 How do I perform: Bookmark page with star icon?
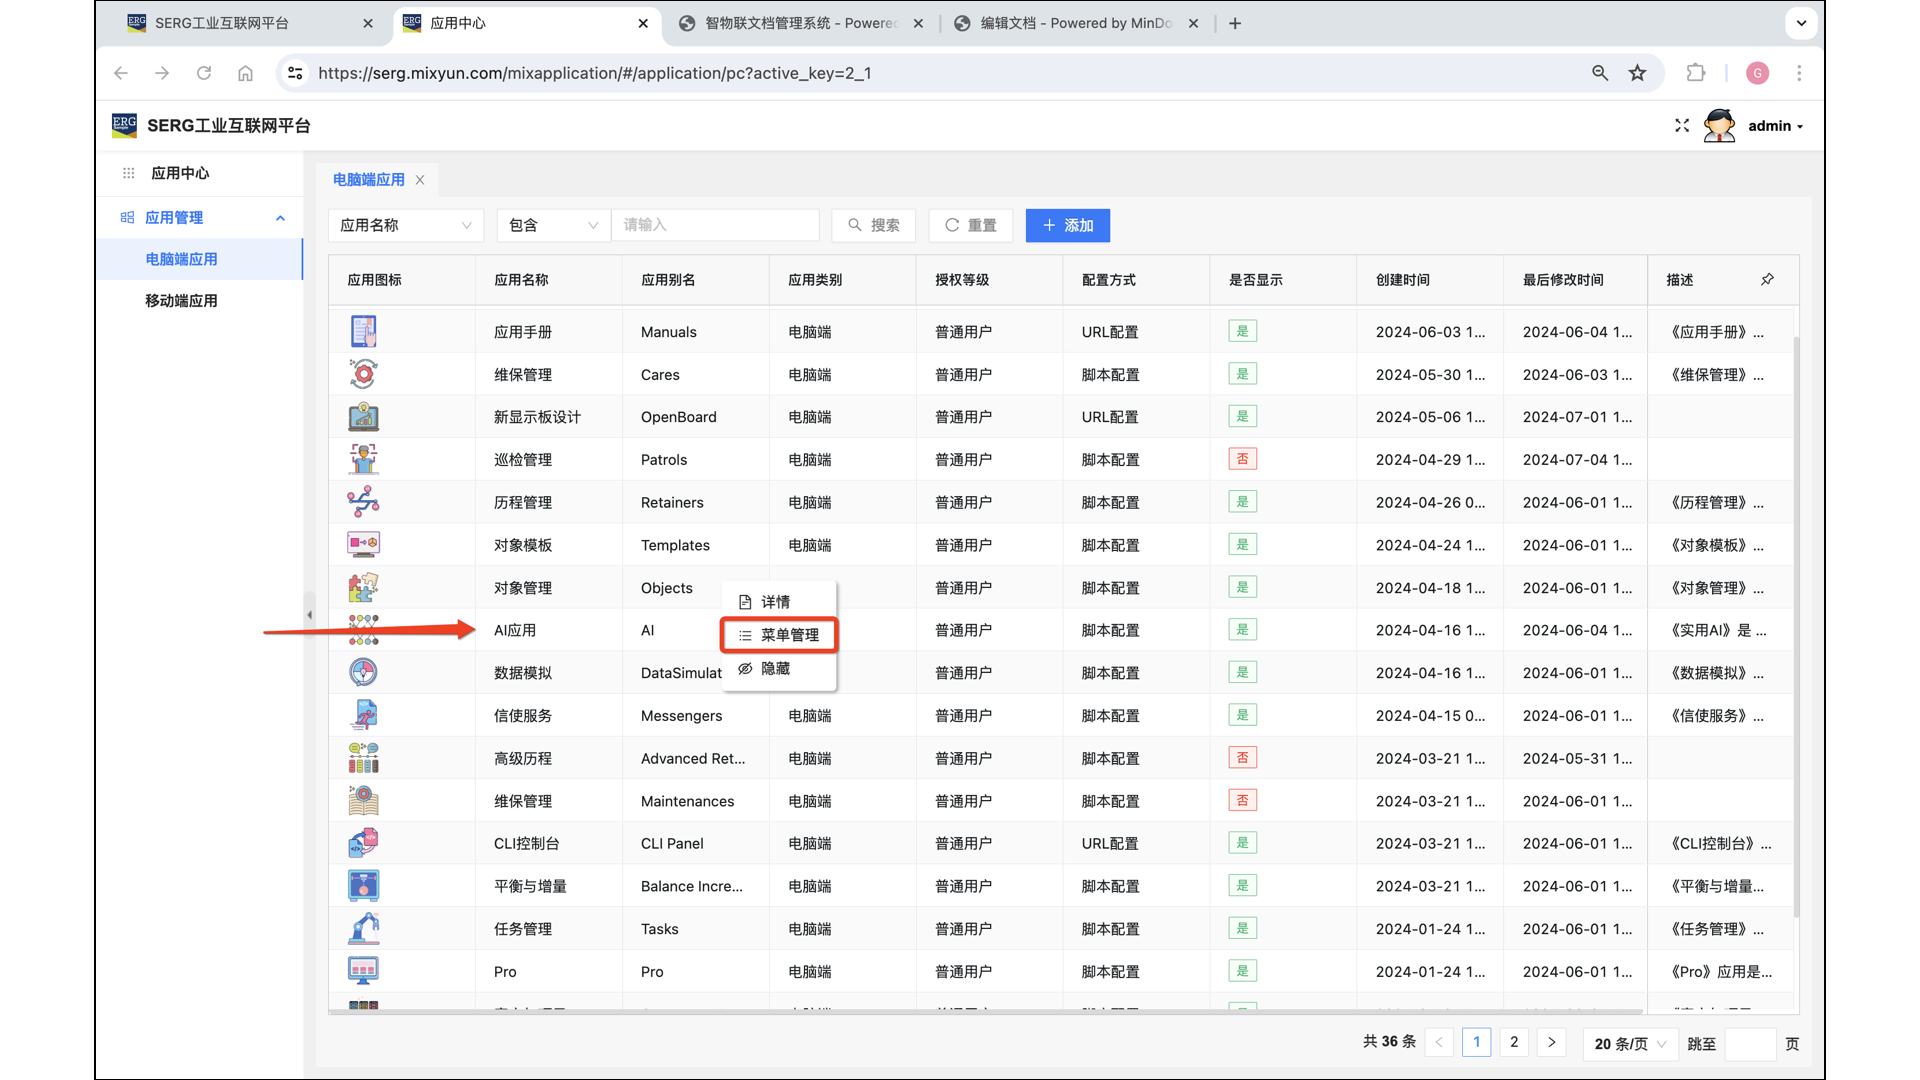(1637, 73)
